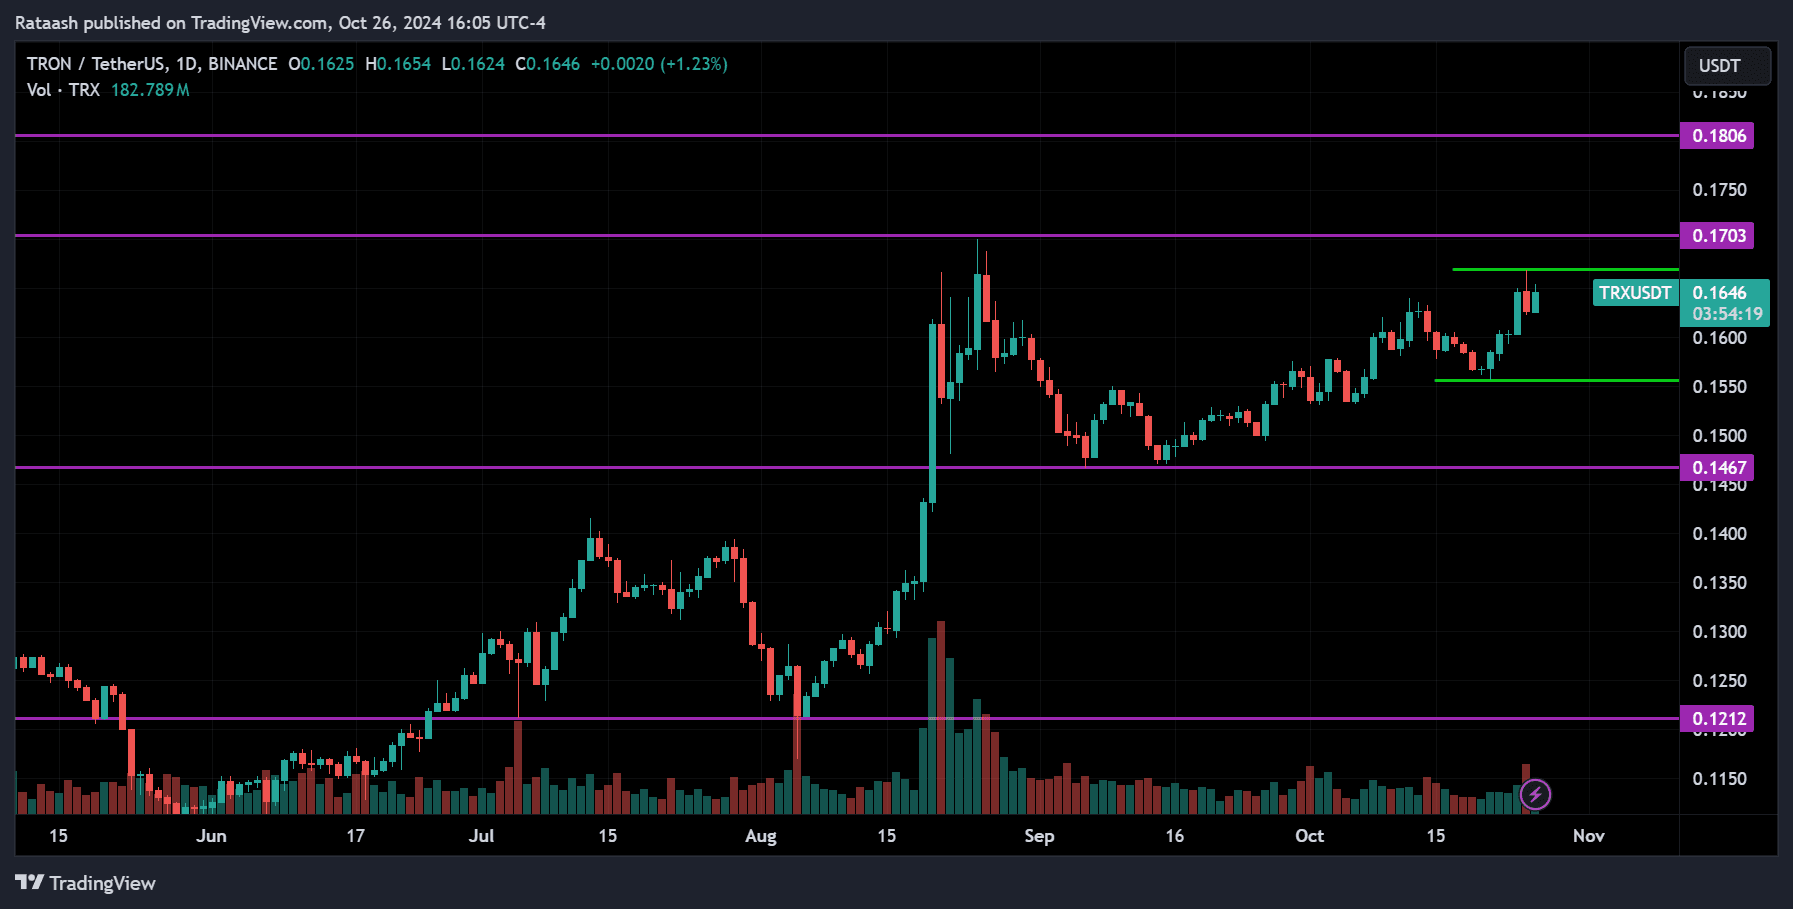Click the change value +0.0020 (+1.23%)
This screenshot has width=1793, height=909.
pos(659,64)
